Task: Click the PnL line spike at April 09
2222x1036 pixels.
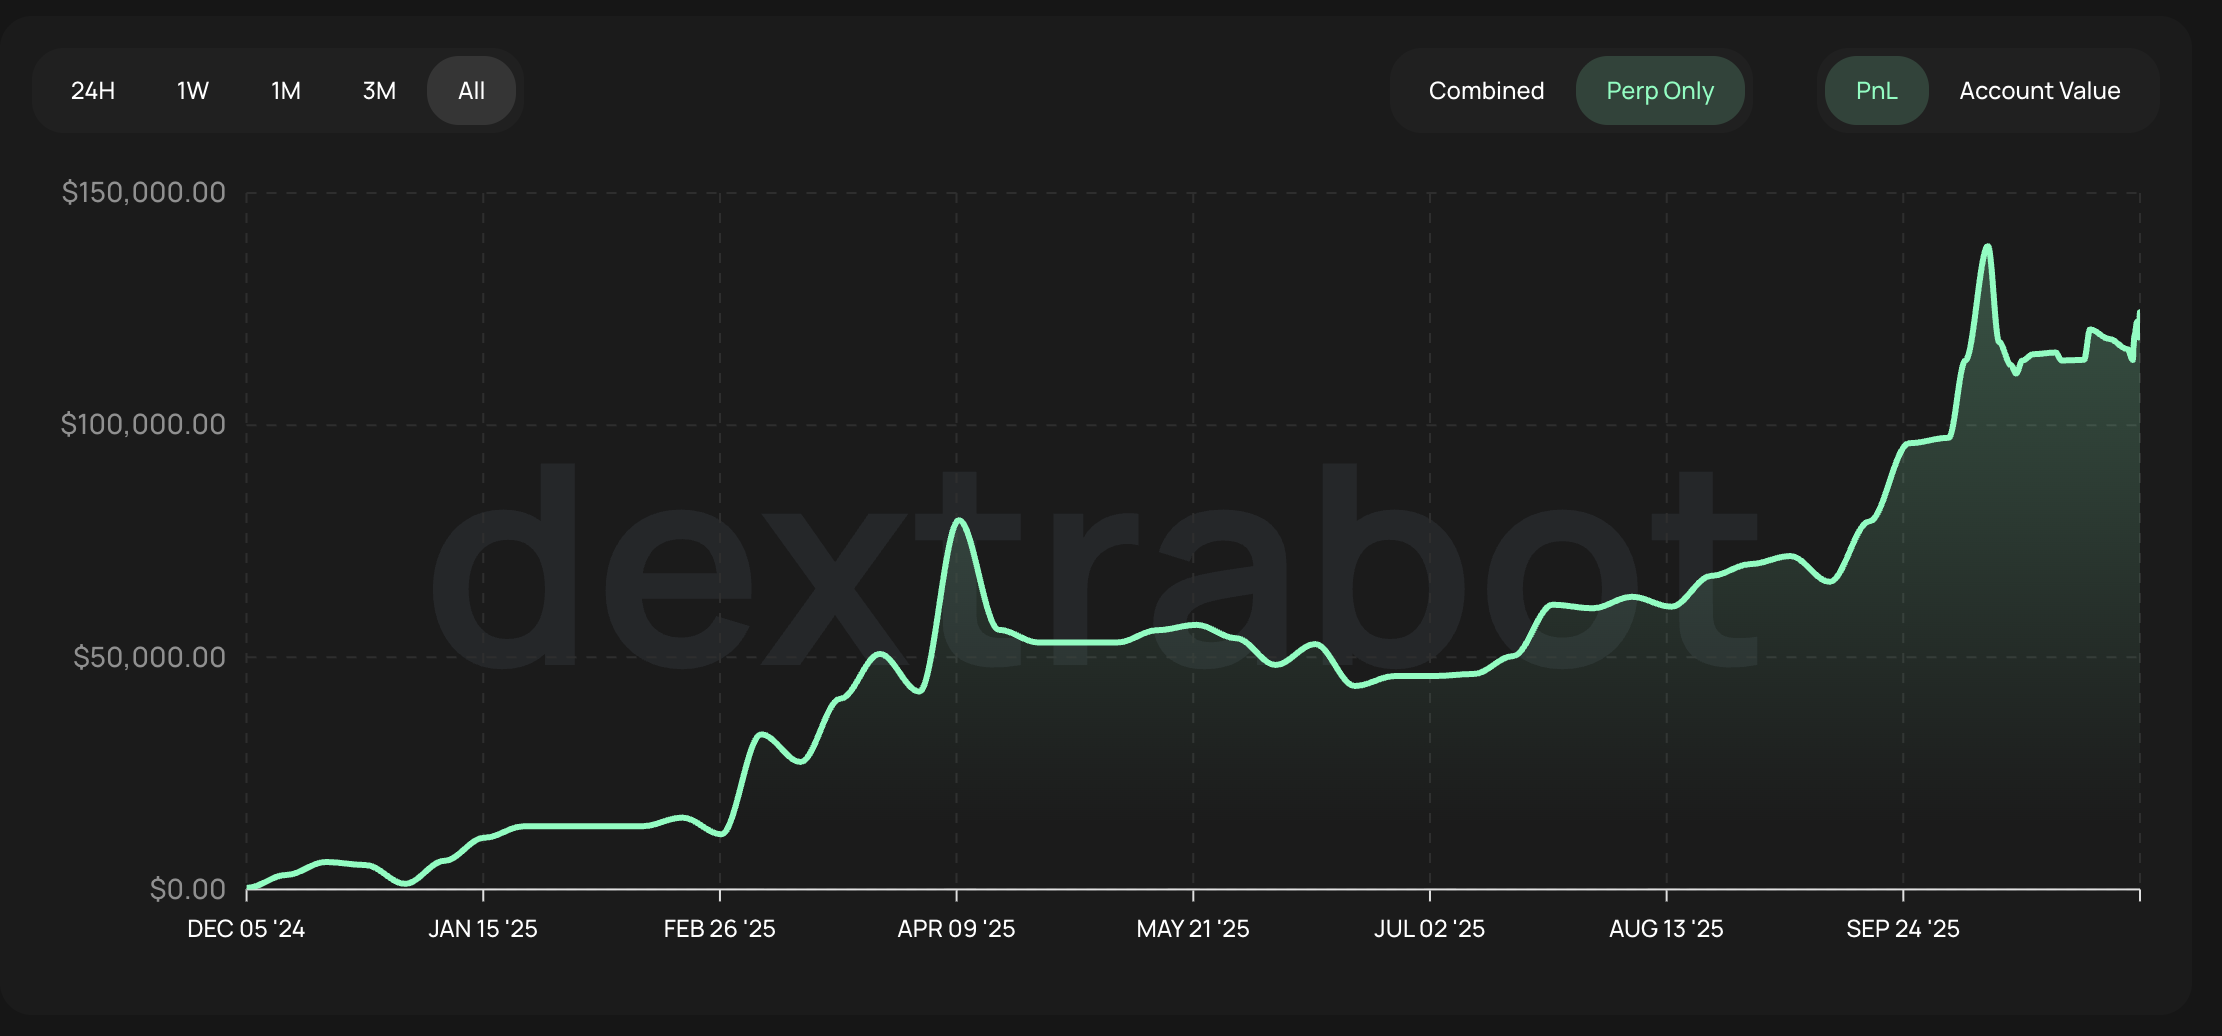Action: coord(959,521)
